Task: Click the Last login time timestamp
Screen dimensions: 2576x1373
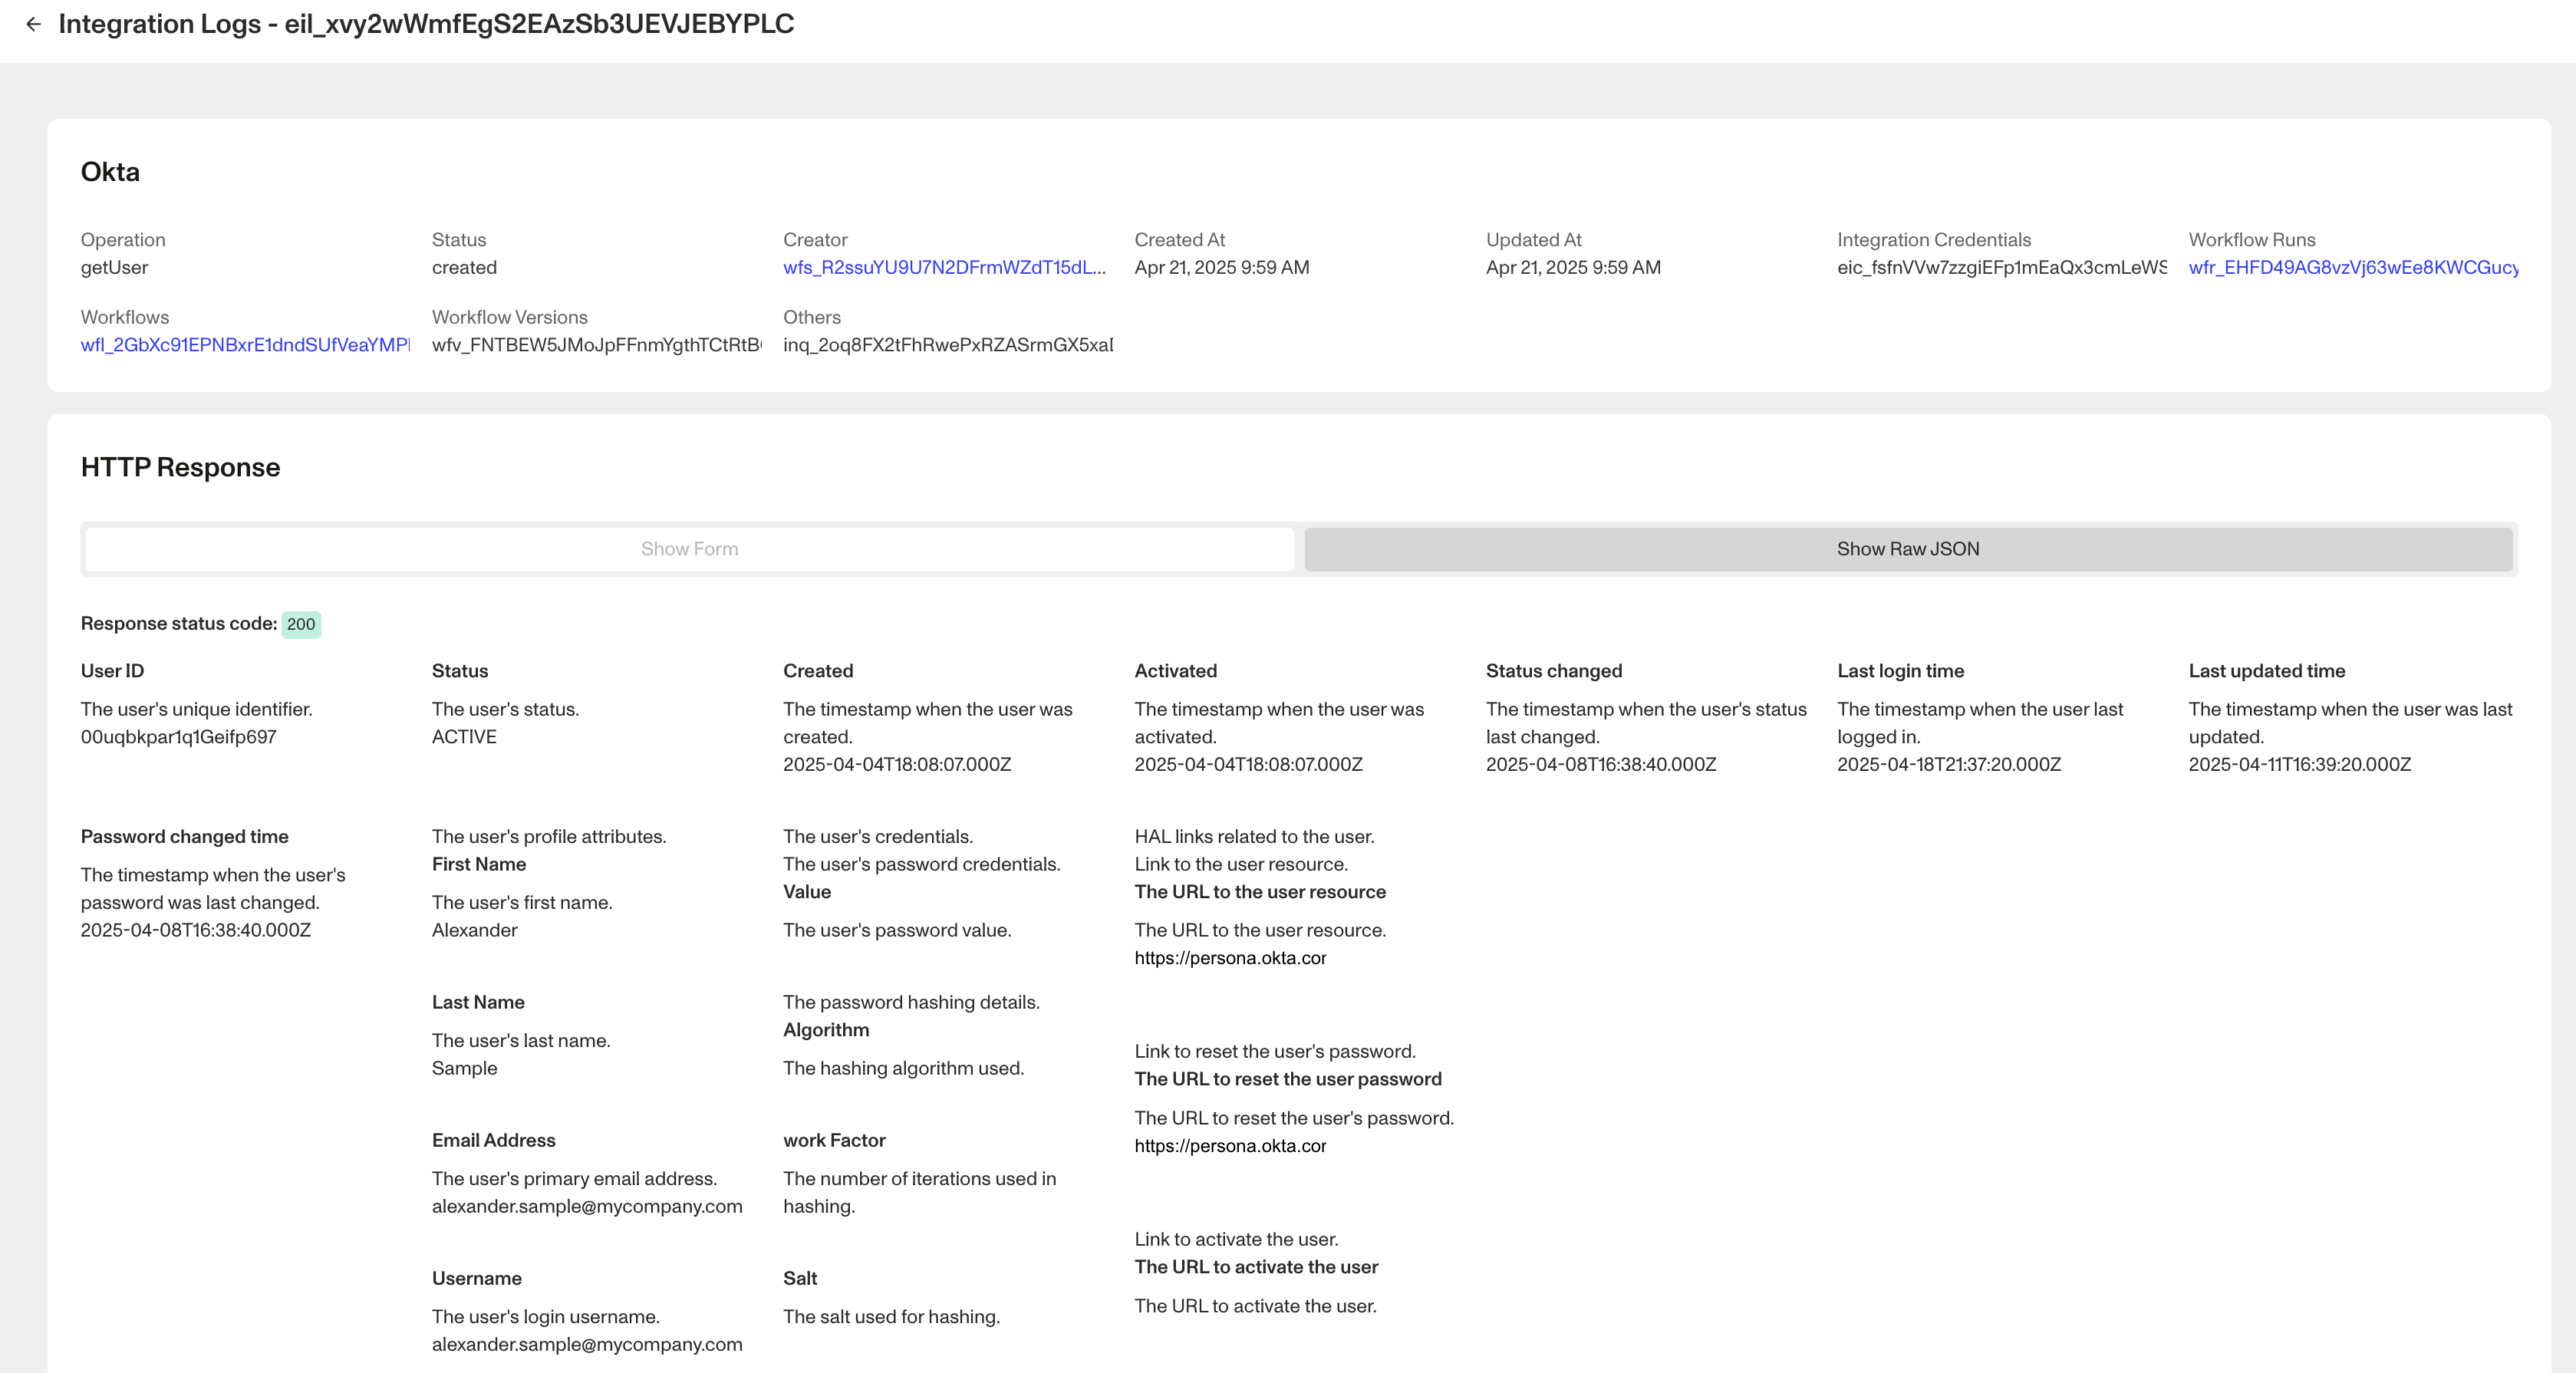Action: 1948,764
